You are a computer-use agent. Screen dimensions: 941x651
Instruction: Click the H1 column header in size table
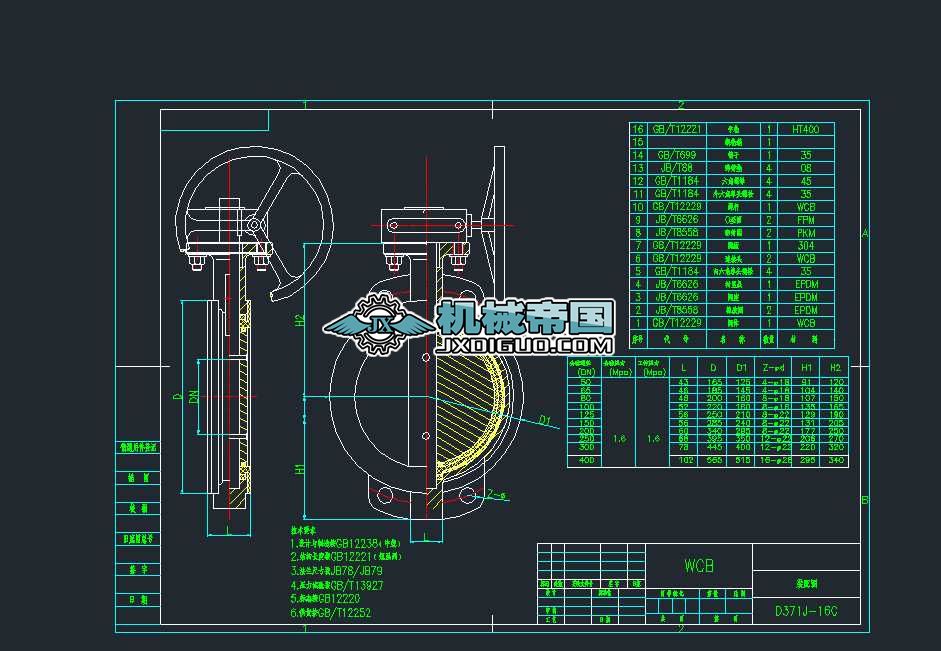point(806,368)
